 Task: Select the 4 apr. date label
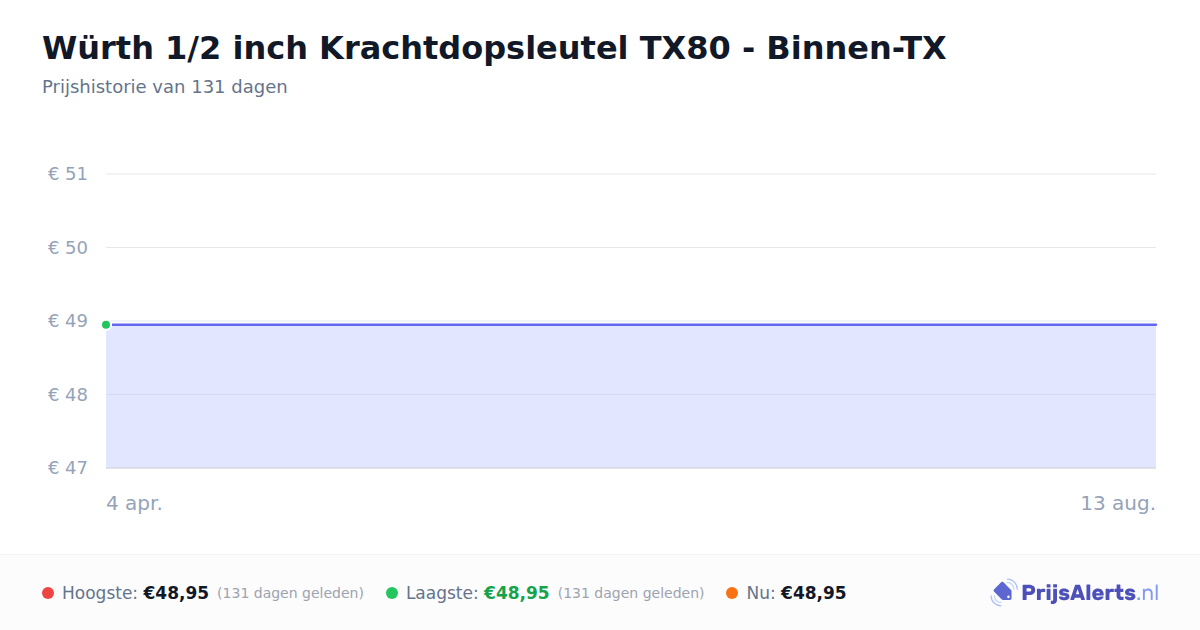pos(134,503)
